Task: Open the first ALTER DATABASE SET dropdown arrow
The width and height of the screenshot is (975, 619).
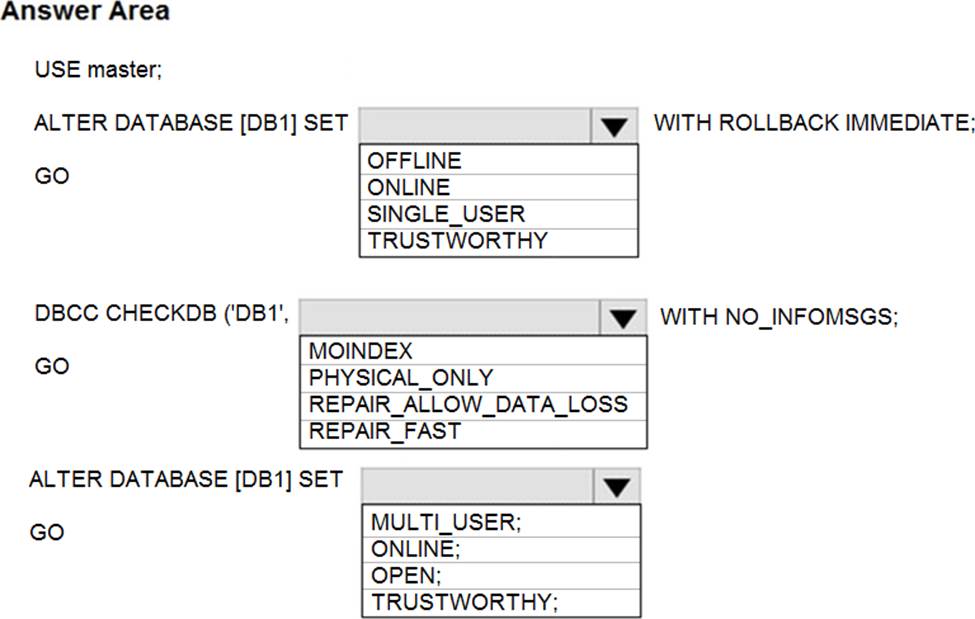Action: [615, 126]
